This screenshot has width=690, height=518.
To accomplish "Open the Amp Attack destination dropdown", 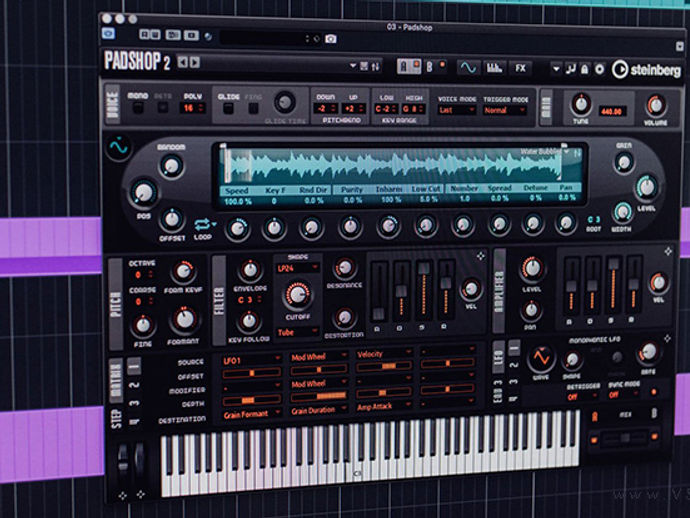I will (x=384, y=407).
